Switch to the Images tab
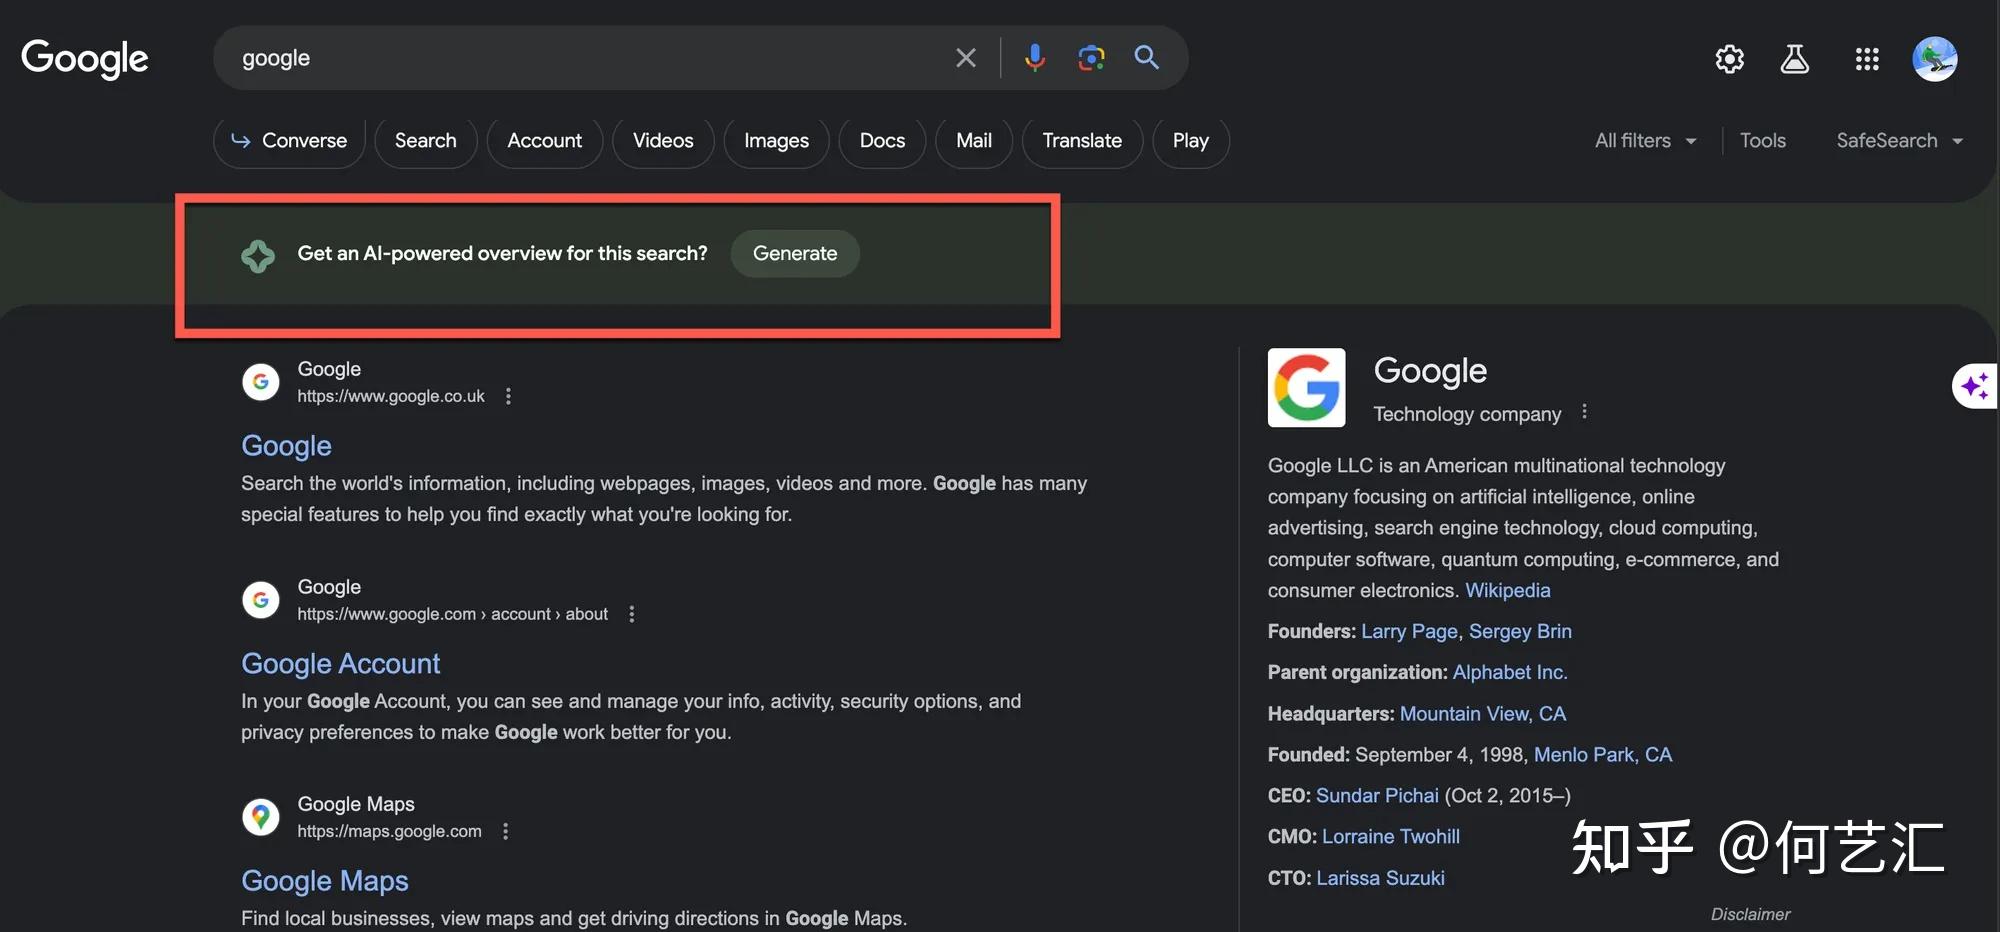The image size is (2000, 932). [x=776, y=141]
